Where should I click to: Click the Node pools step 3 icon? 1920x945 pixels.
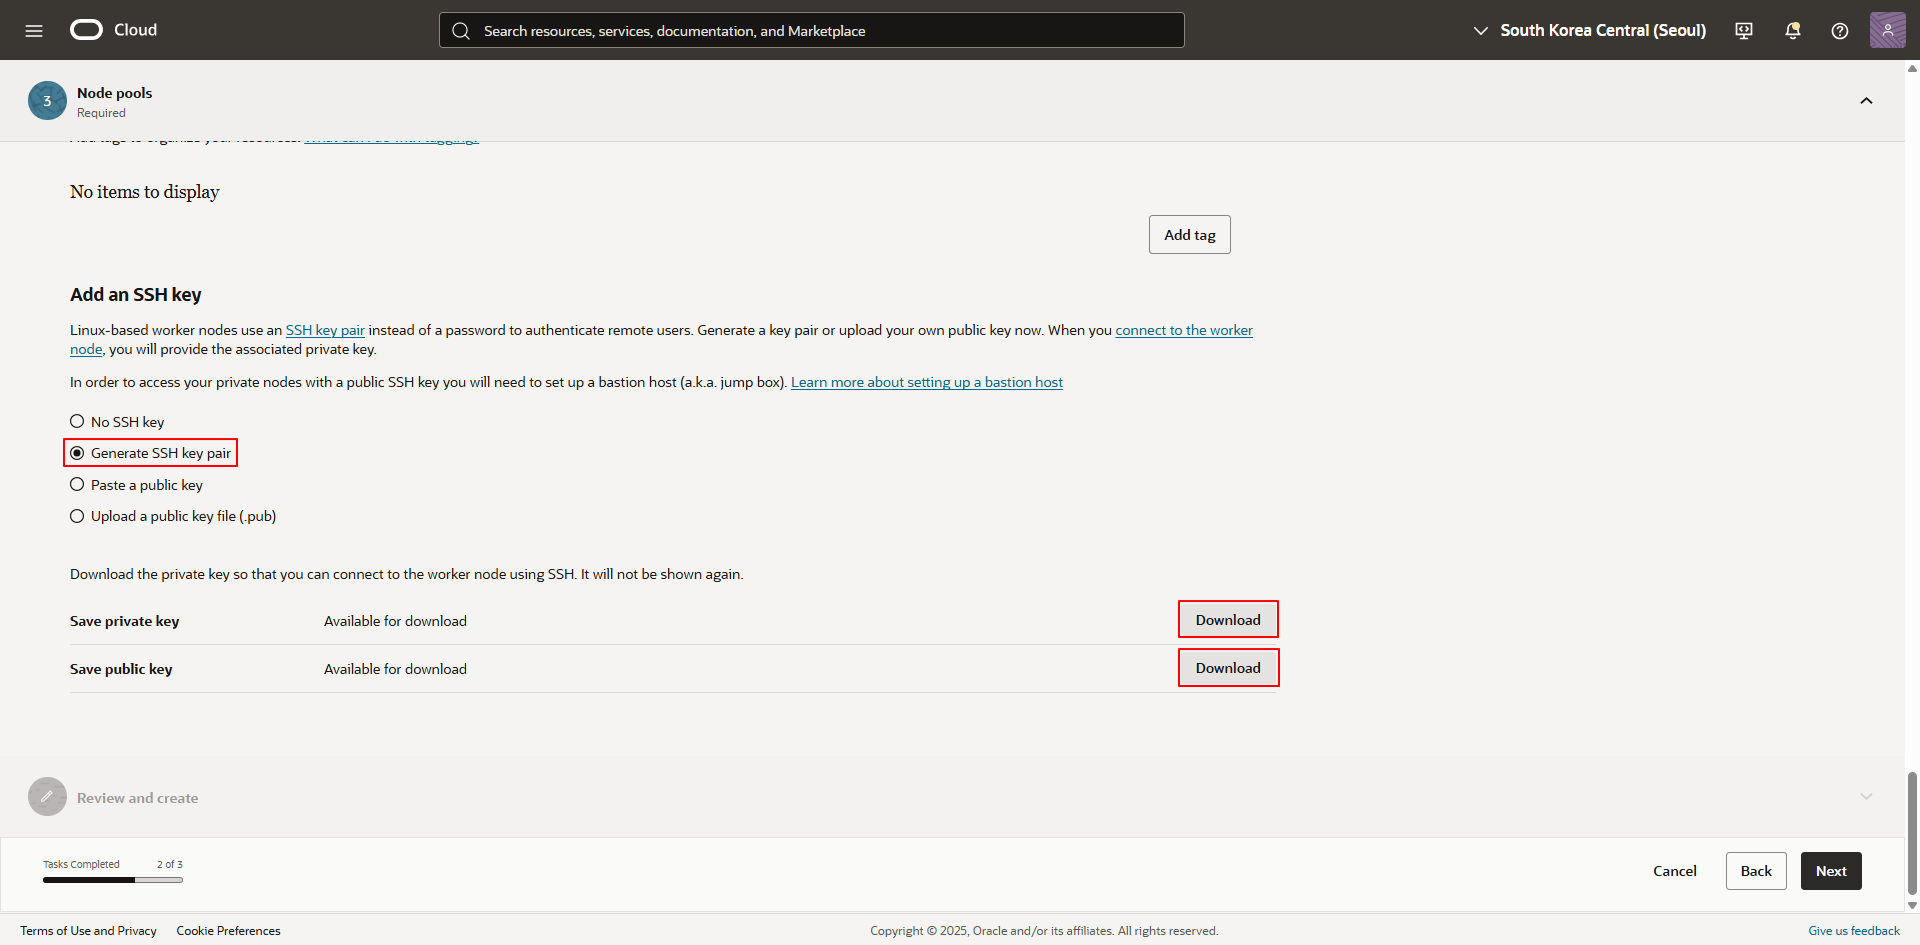coord(47,101)
